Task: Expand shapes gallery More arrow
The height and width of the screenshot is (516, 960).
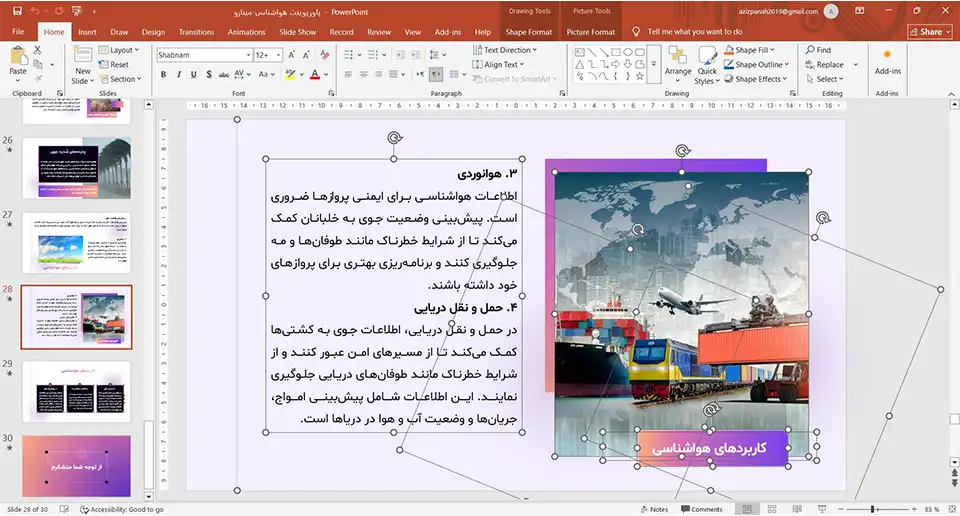Action: click(x=654, y=64)
